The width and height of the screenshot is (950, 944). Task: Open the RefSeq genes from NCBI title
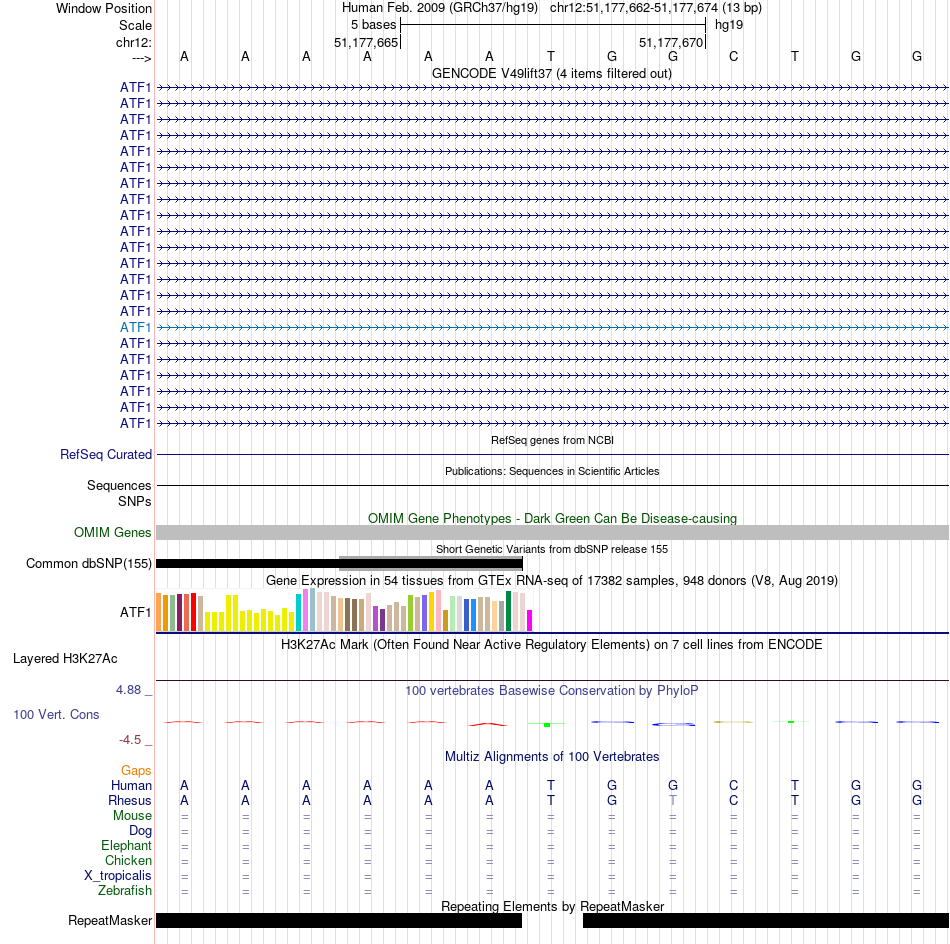552,440
